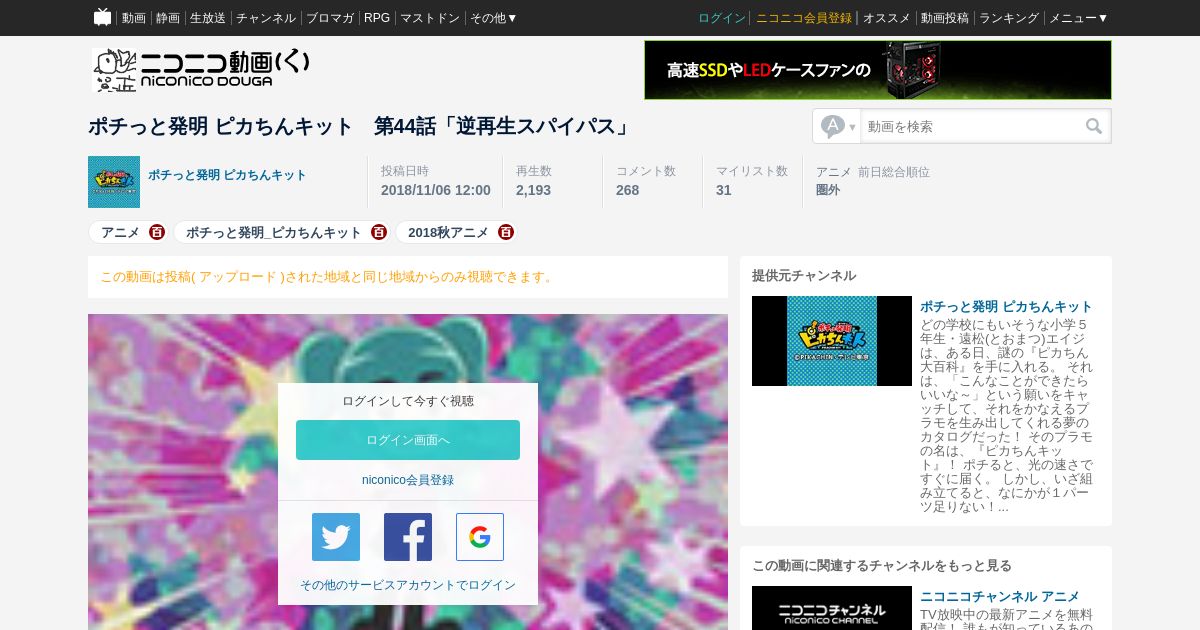
Task: Click the view count 2,193
Action: 533,190
